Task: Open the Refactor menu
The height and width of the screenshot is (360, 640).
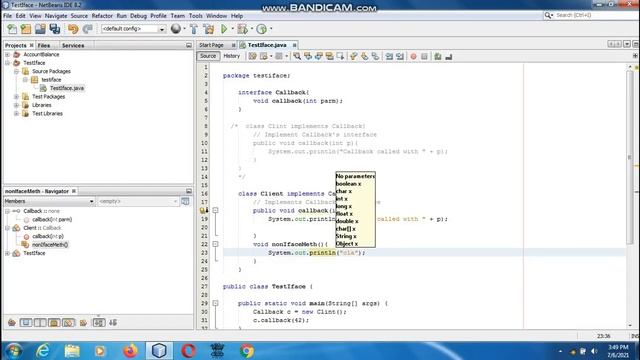Action: pos(102,16)
